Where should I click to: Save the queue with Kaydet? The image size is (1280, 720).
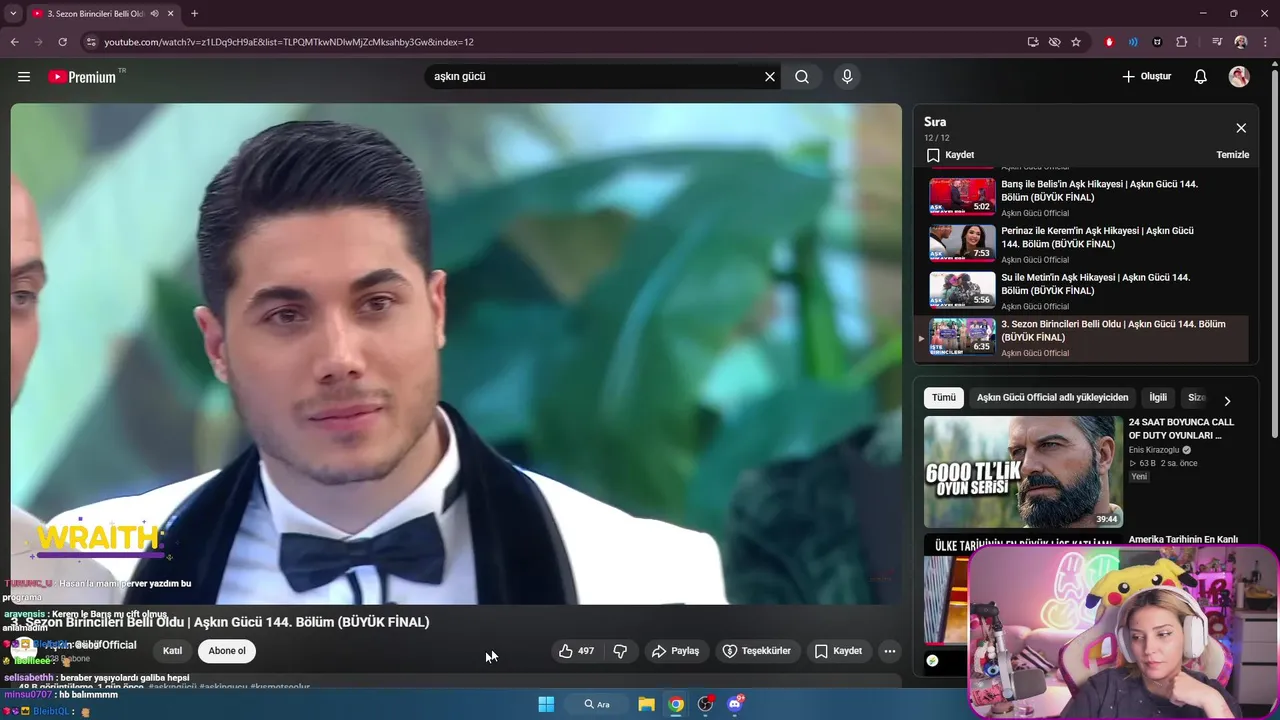pyautogui.click(x=950, y=155)
